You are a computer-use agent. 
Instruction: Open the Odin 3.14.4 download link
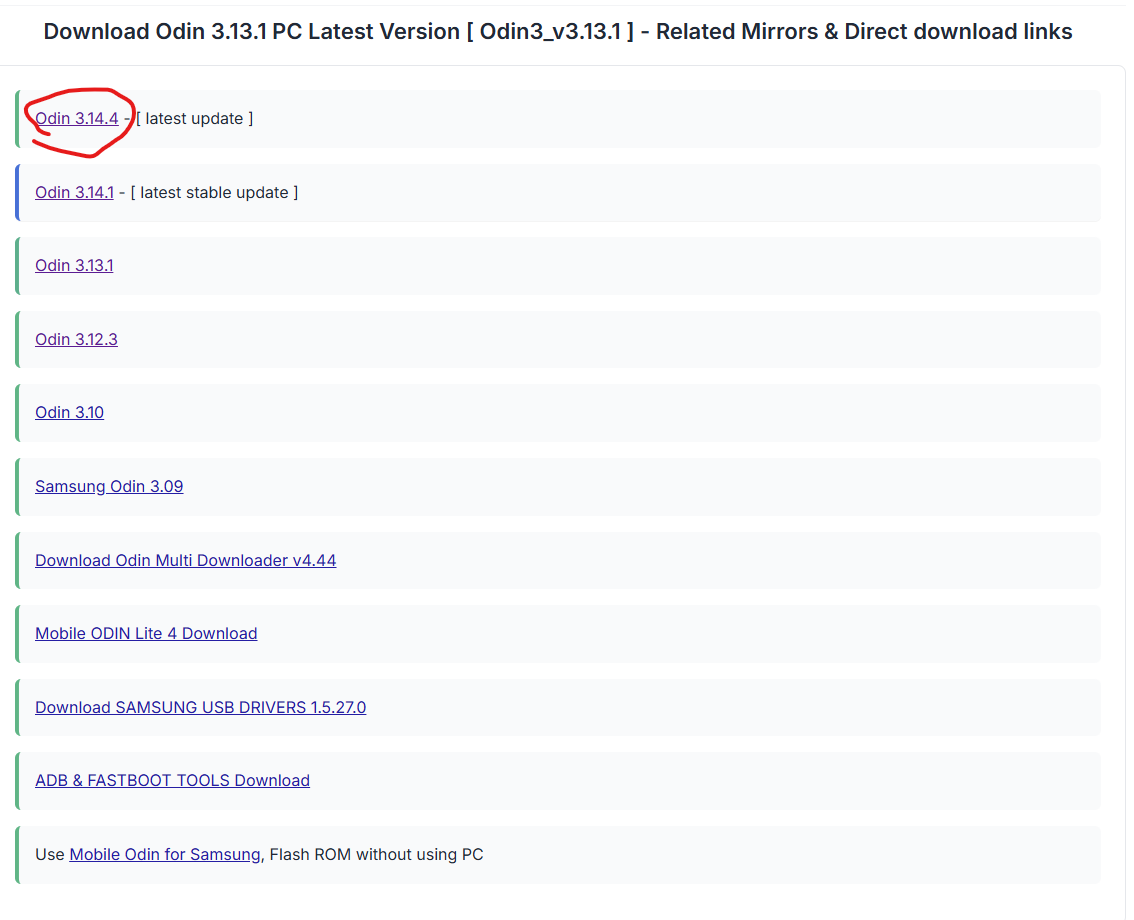(77, 119)
